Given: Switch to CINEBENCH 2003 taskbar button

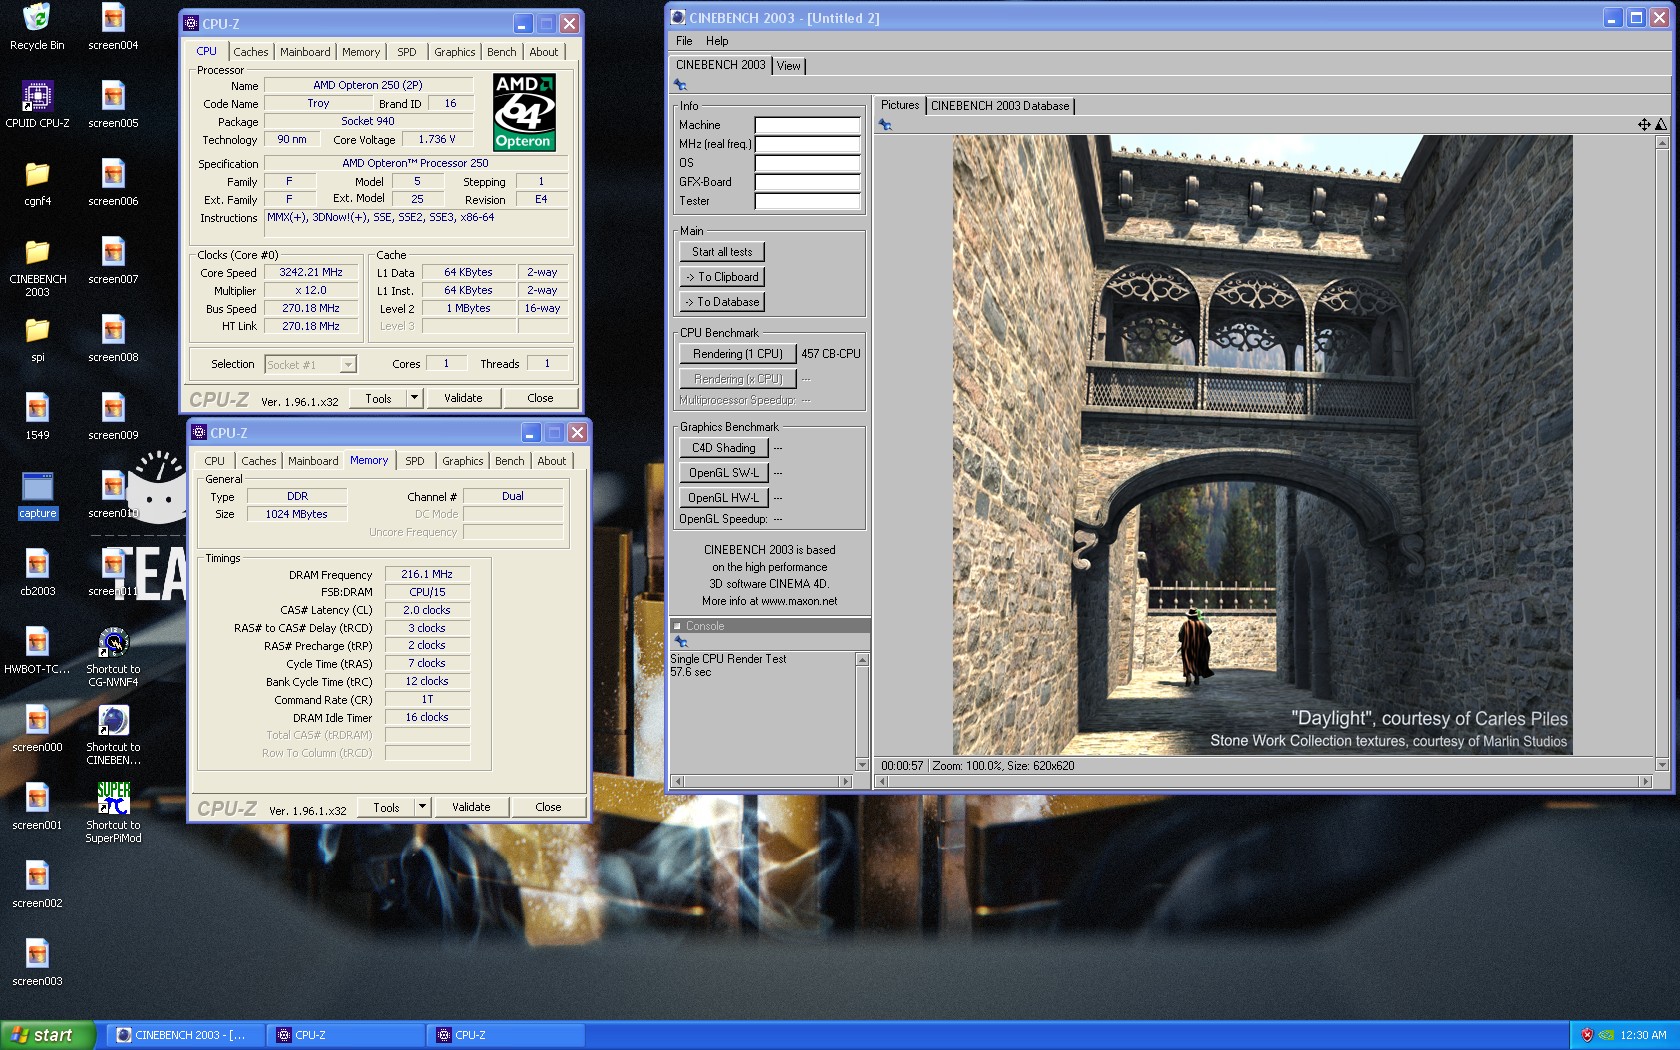Looking at the screenshot, I should tap(185, 1035).
